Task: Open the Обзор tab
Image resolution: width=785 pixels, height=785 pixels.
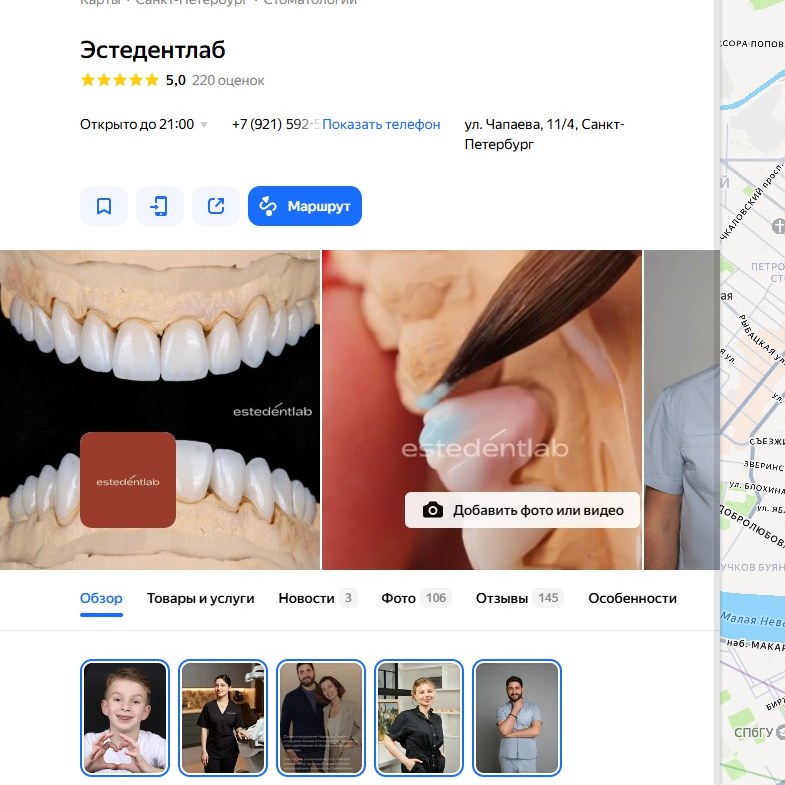Action: [101, 598]
